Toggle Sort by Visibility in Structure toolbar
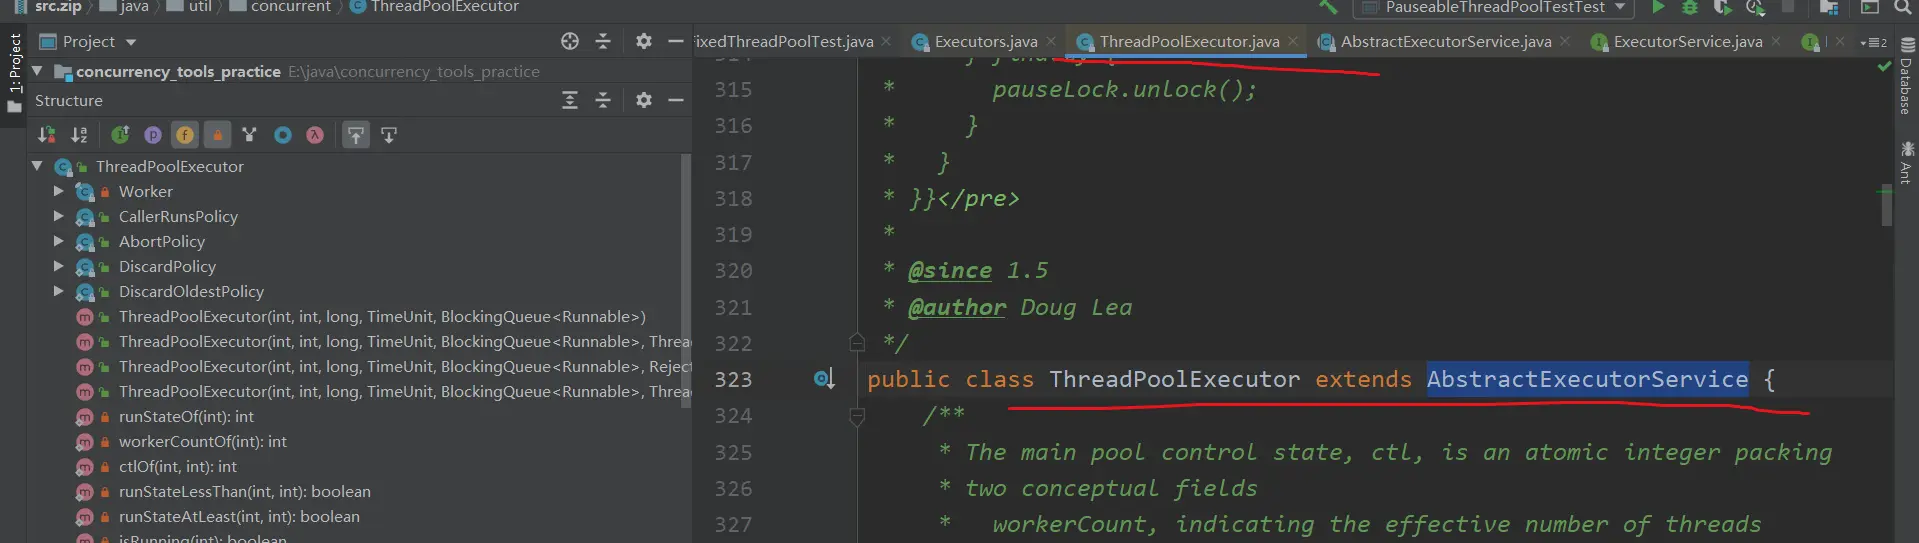1919x543 pixels. click(47, 135)
